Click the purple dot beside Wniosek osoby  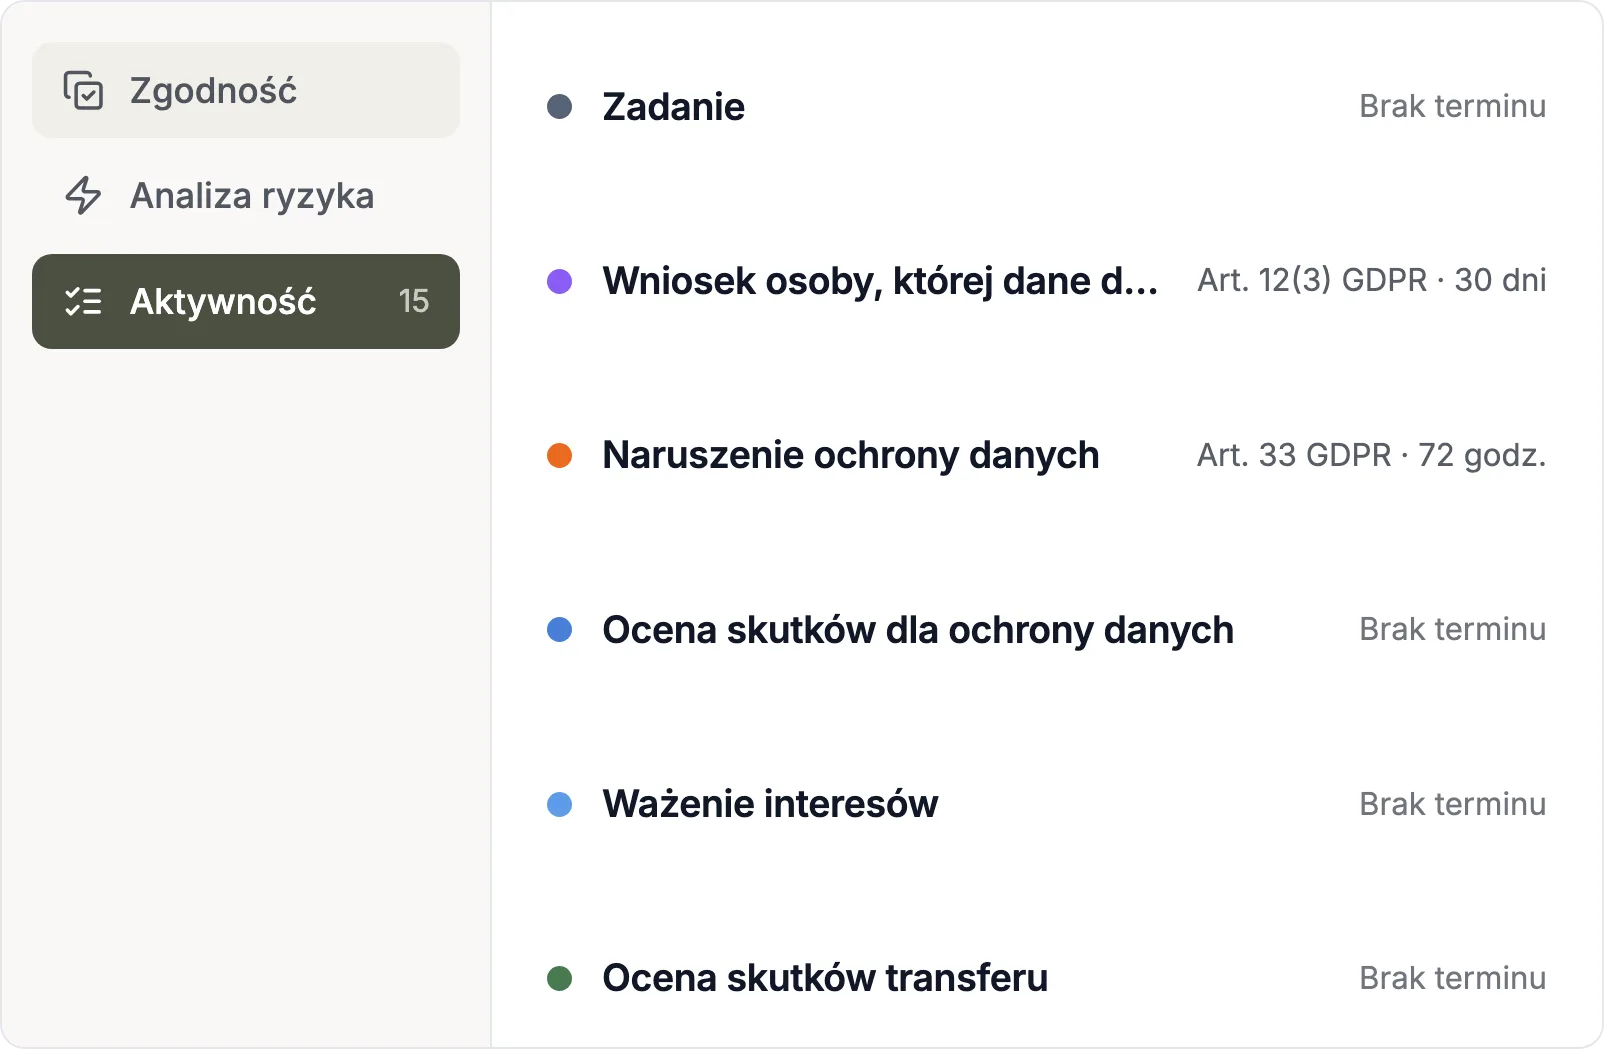coord(560,281)
